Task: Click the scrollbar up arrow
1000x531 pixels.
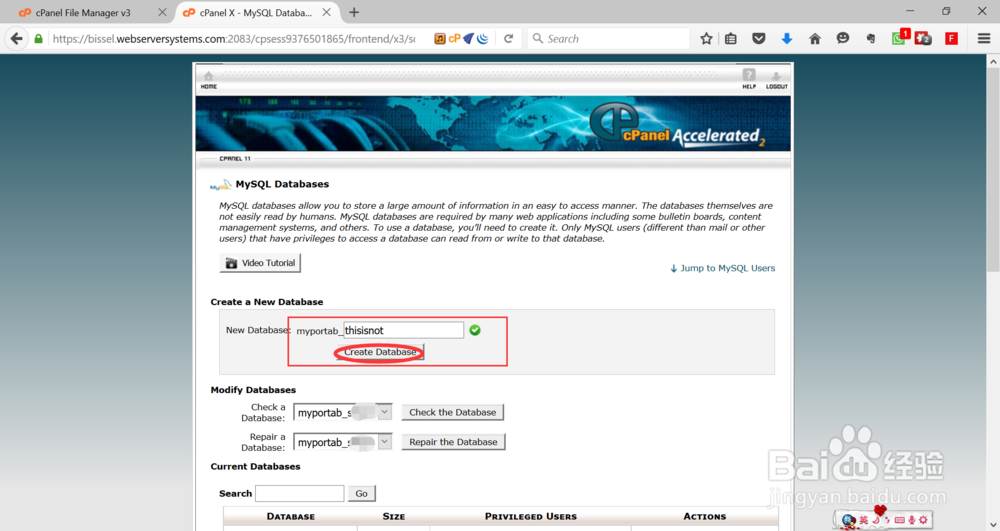Action: [x=993, y=62]
